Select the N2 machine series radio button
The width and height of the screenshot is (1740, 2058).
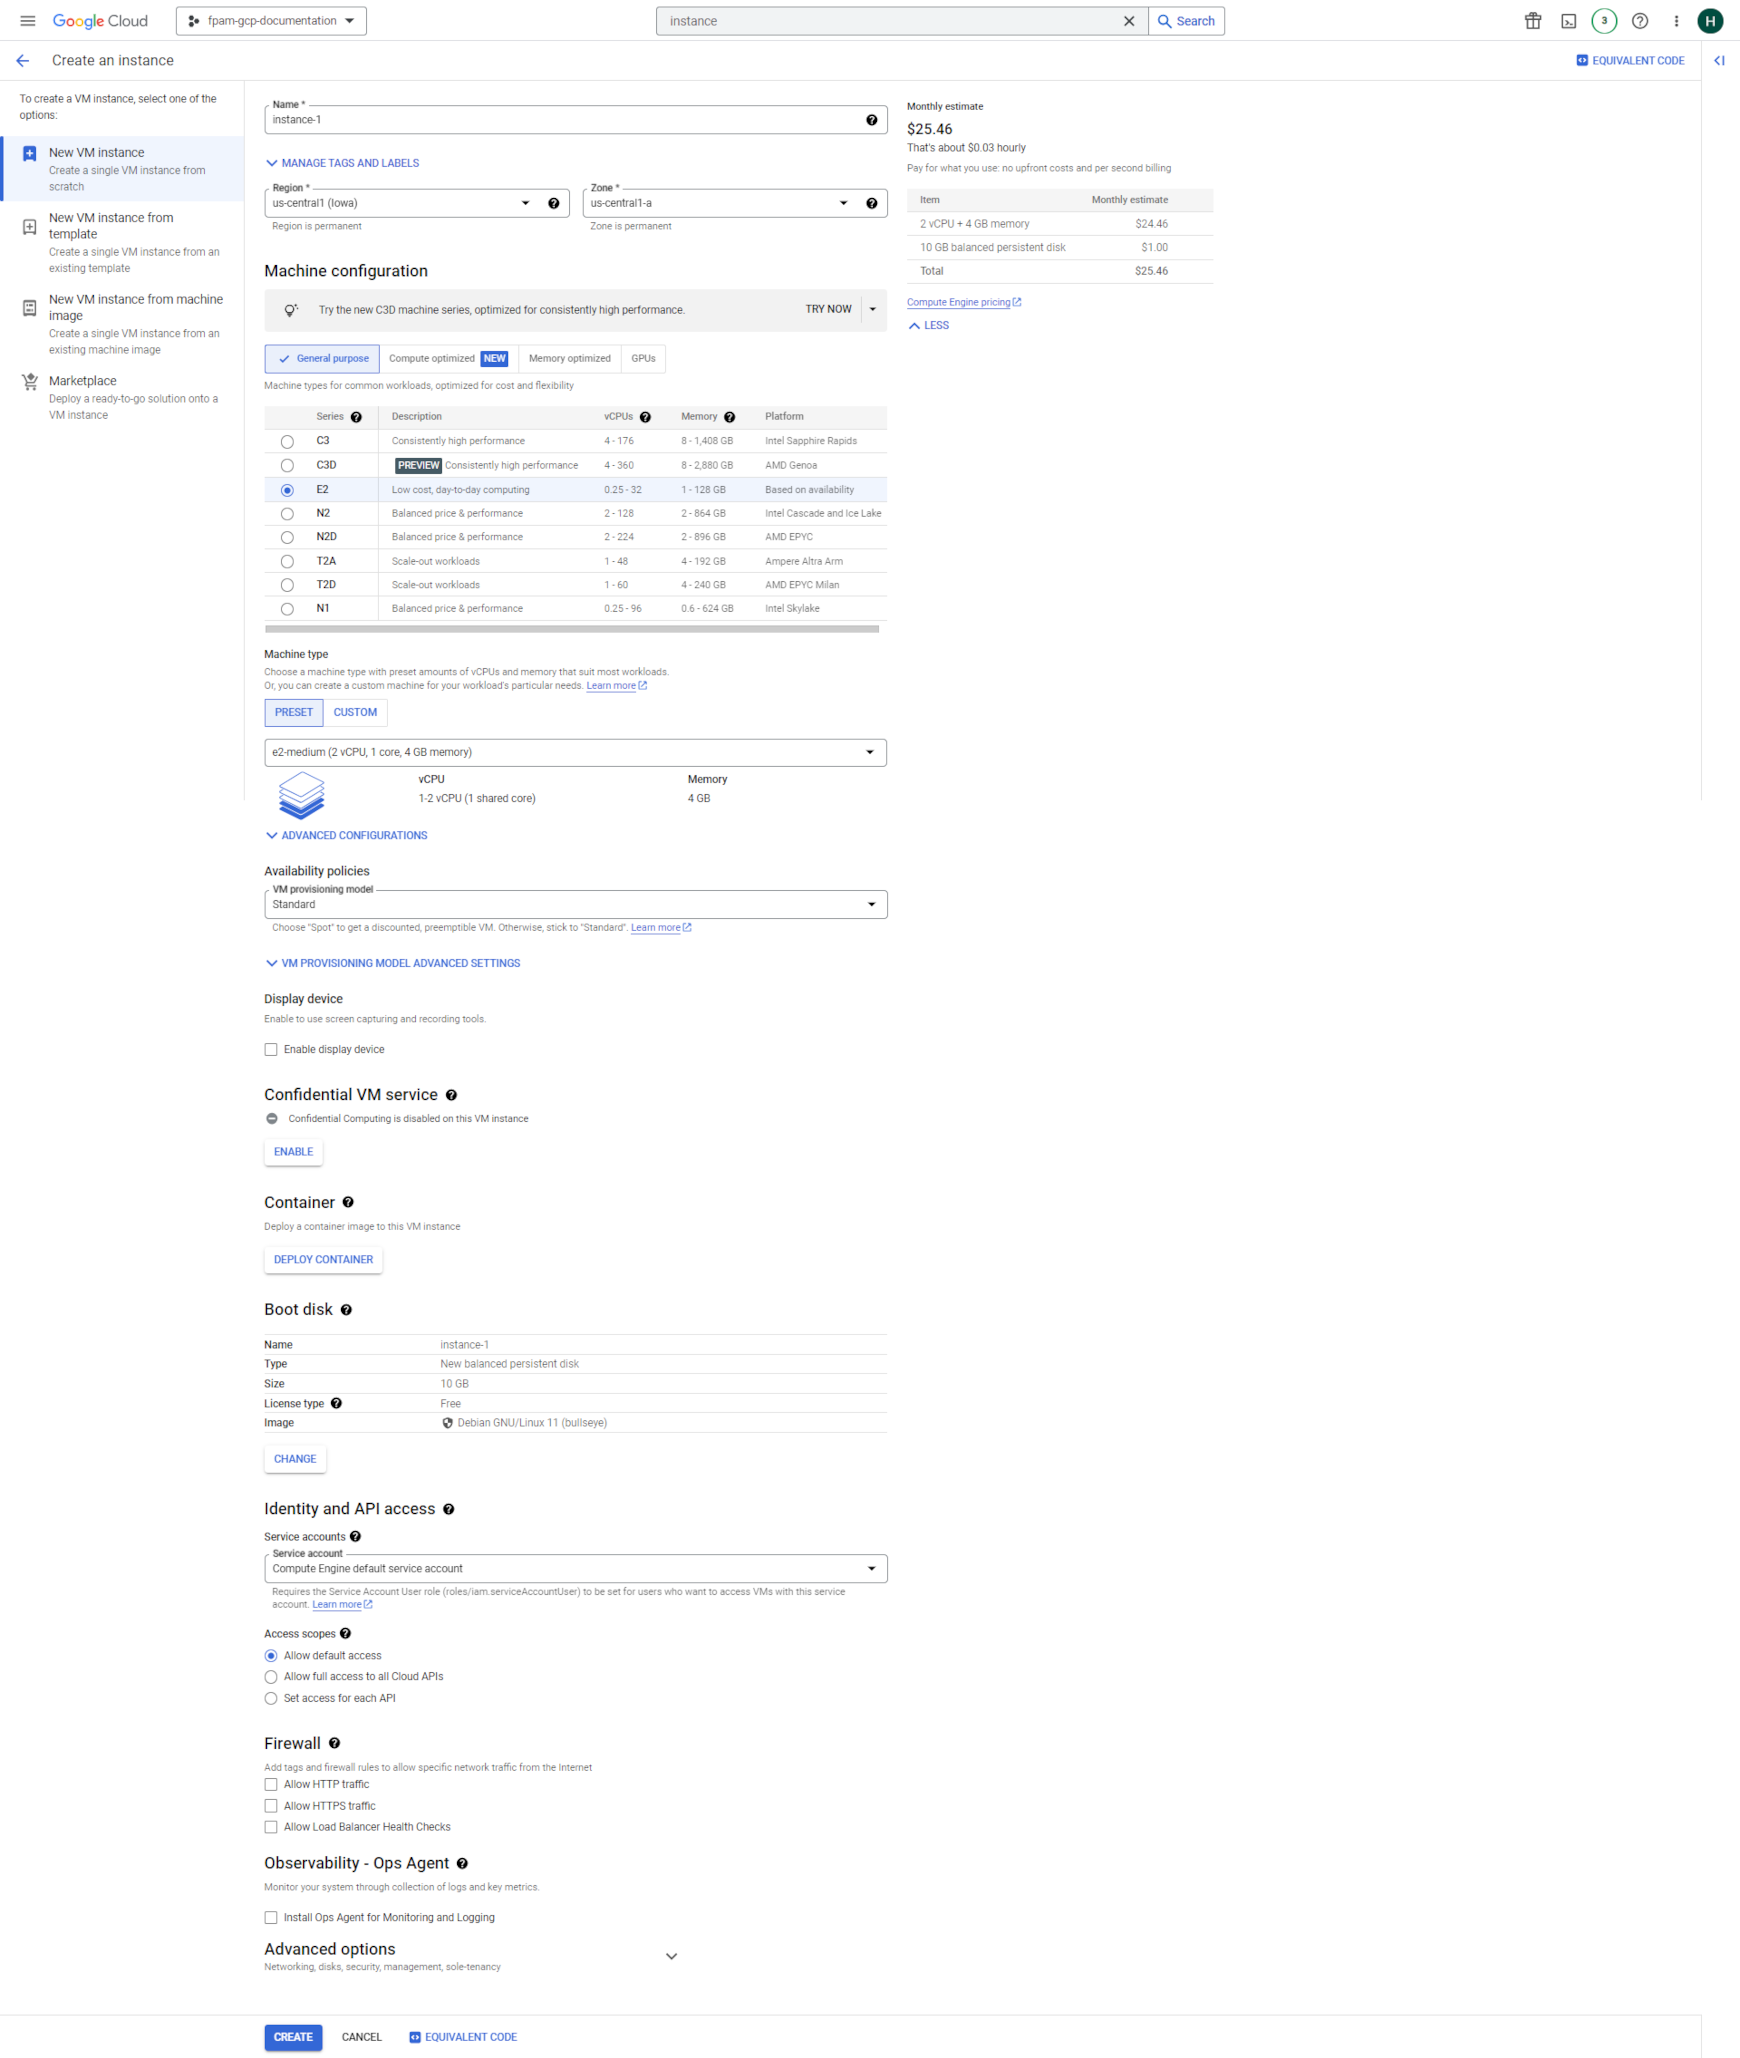point(287,513)
